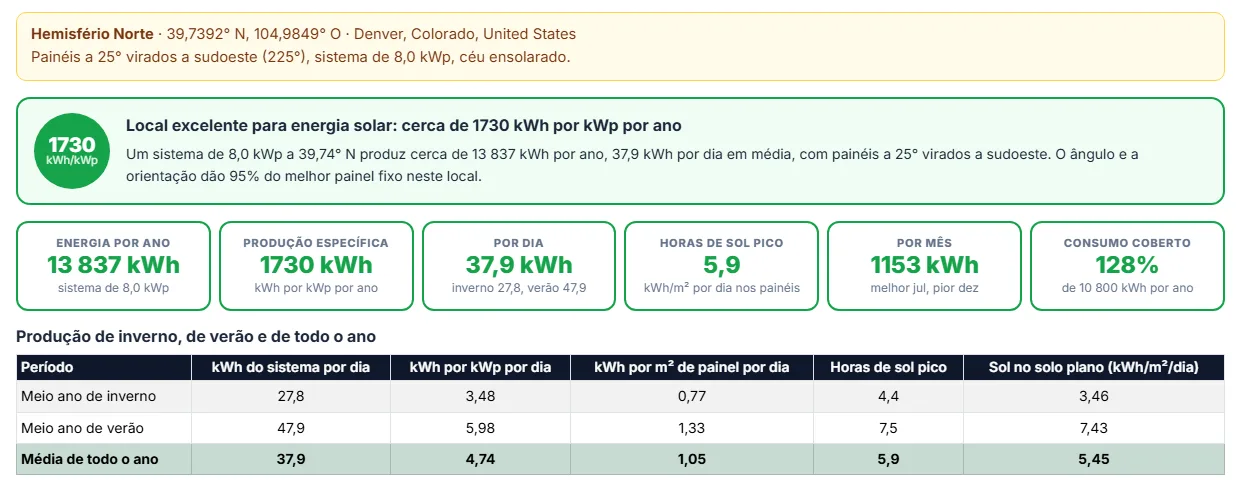Click the 47,9 summer system value cell
Screen dimensions: 1241x487
[291, 428]
